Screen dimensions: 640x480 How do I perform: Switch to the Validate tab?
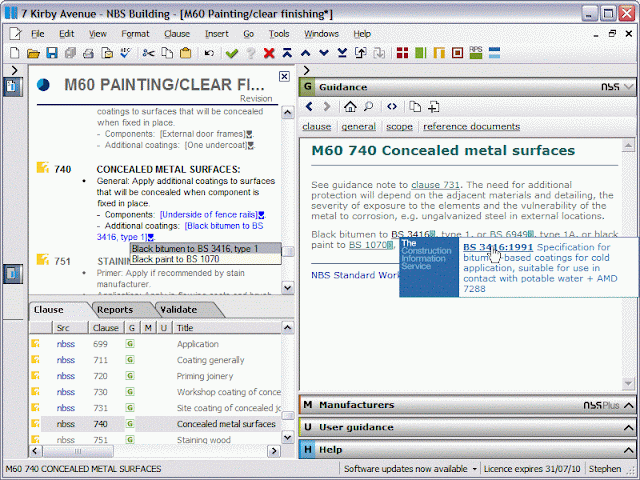click(178, 310)
